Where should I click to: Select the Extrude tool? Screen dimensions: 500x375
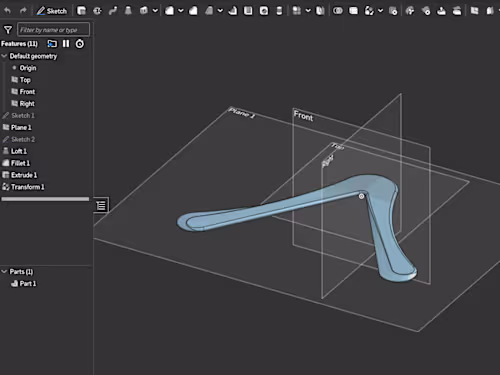tap(81, 11)
